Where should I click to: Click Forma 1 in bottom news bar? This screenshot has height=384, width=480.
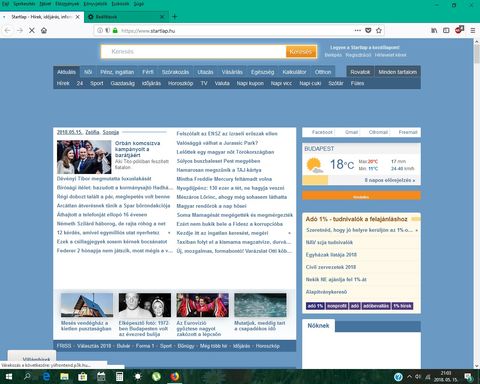[x=145, y=346]
